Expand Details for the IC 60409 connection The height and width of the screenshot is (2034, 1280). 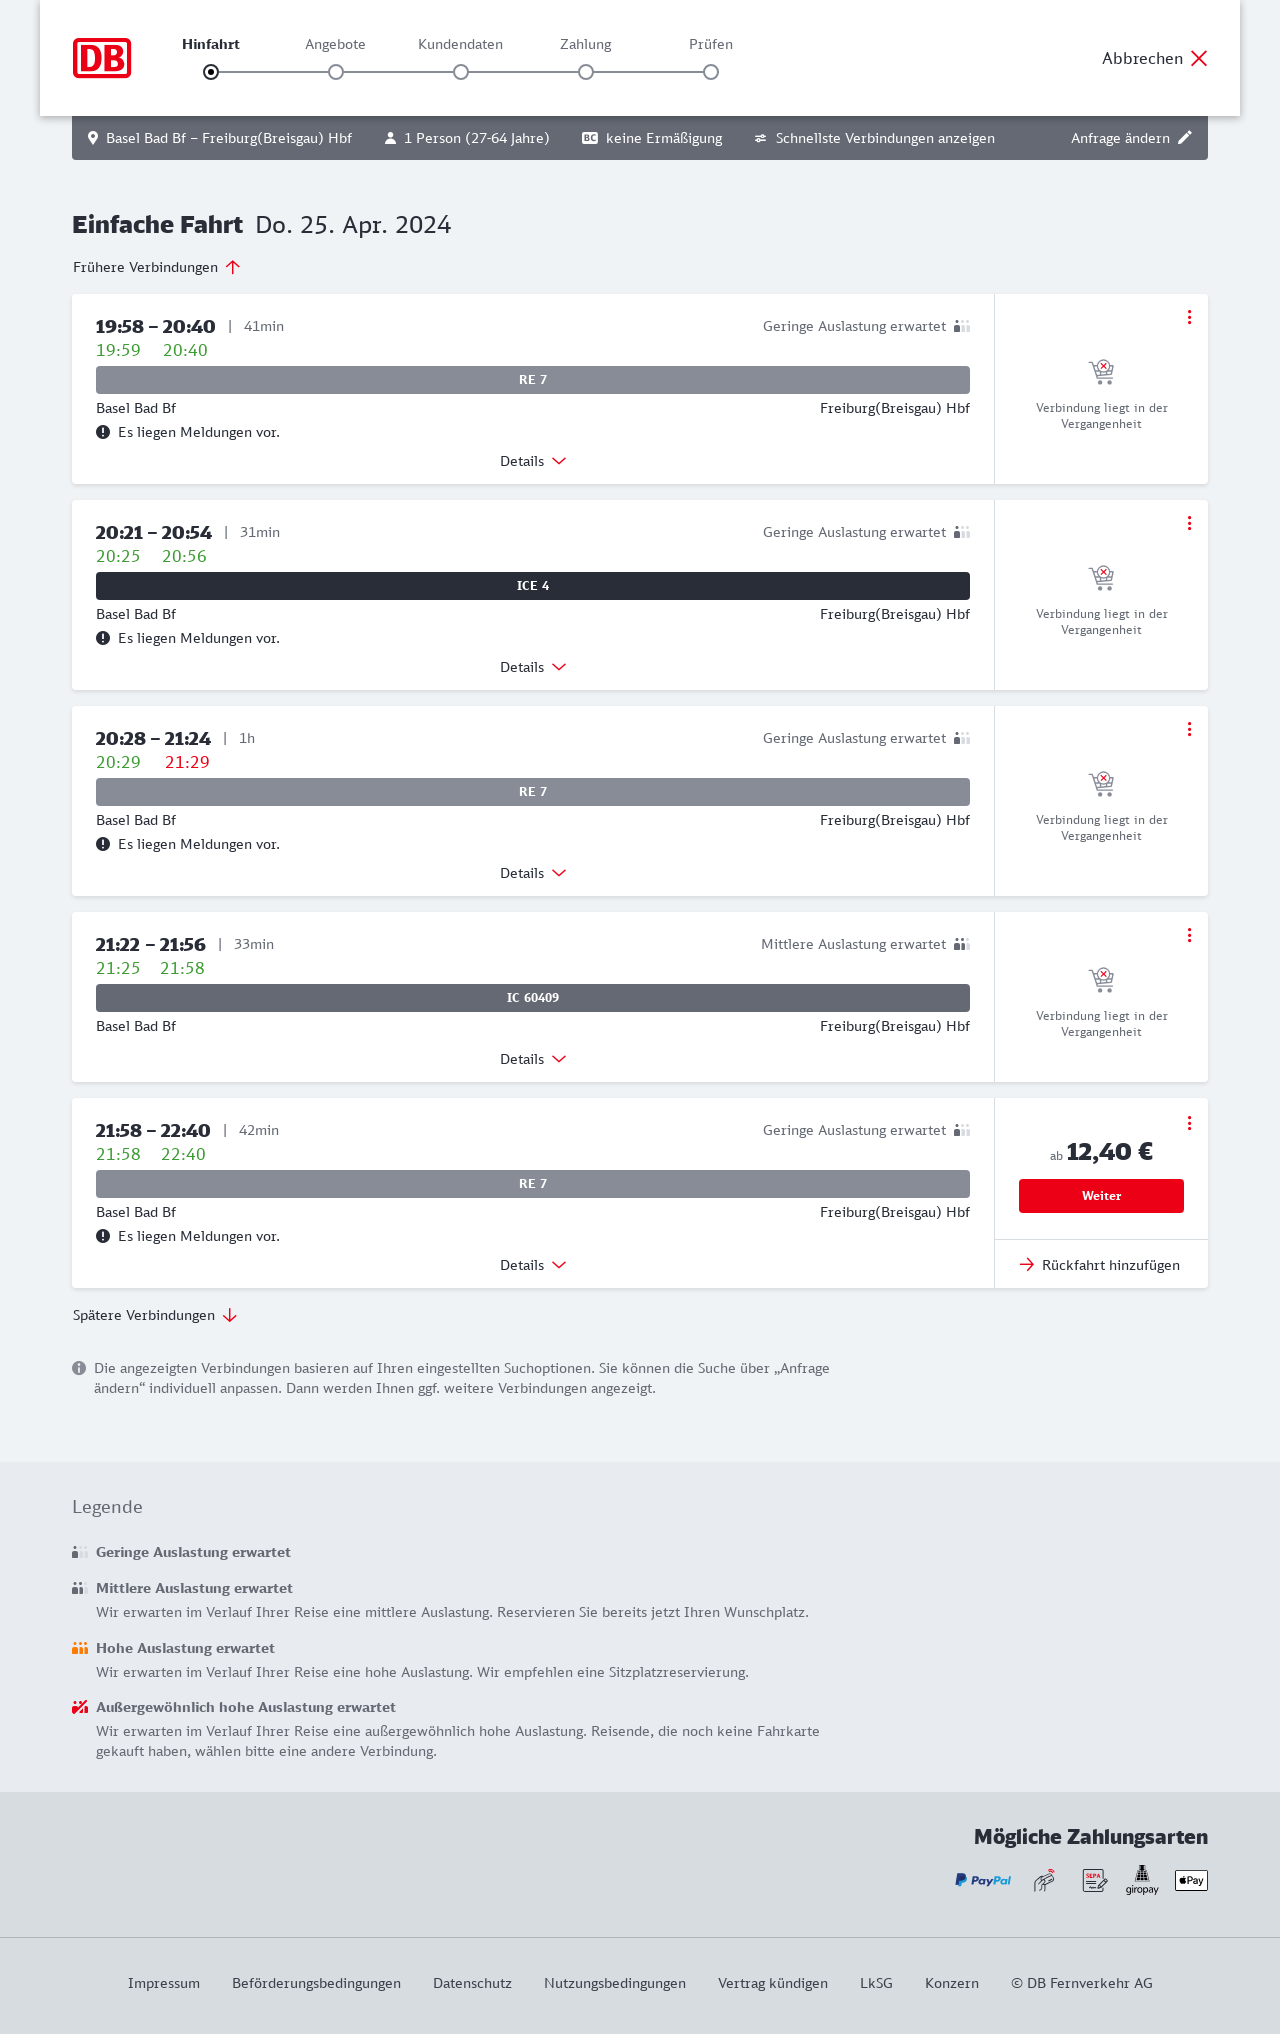coord(533,1059)
